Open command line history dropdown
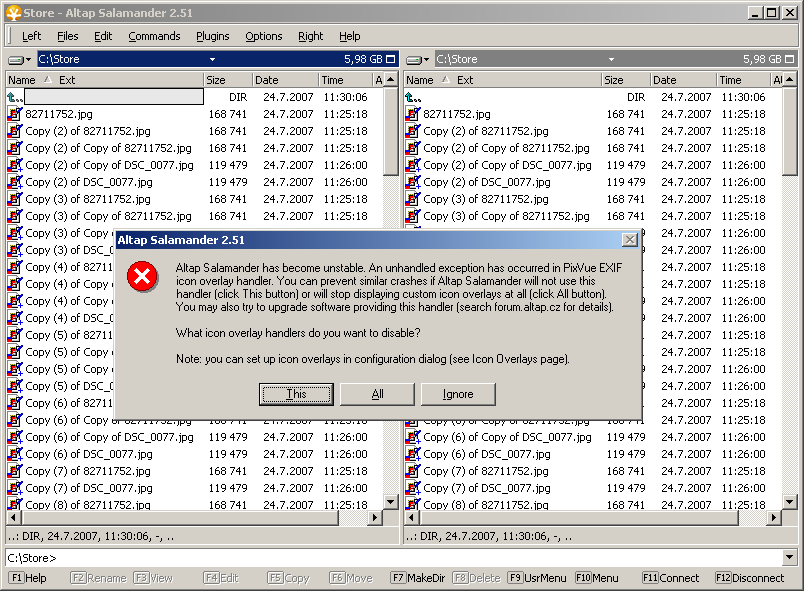 click(790, 558)
